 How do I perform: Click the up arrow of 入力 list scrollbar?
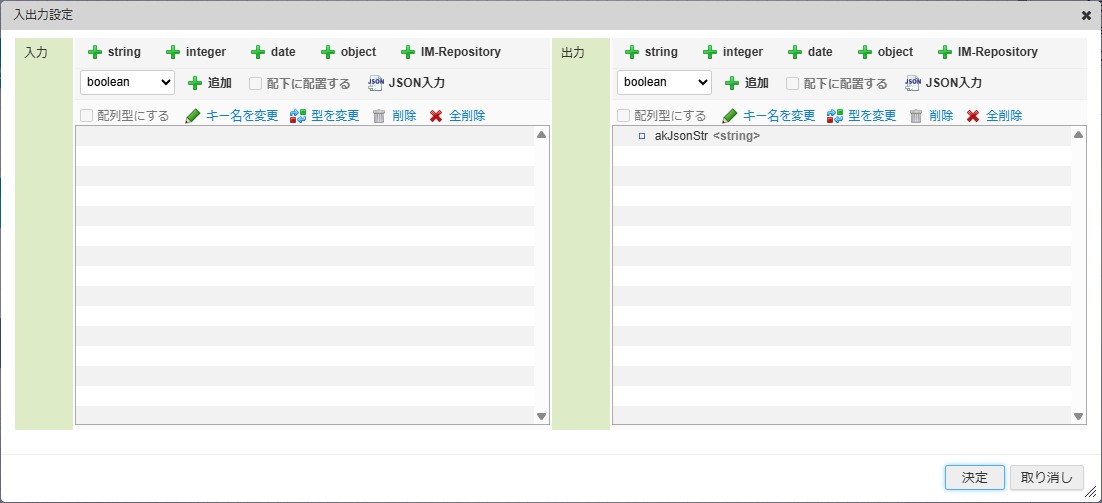coord(541,134)
